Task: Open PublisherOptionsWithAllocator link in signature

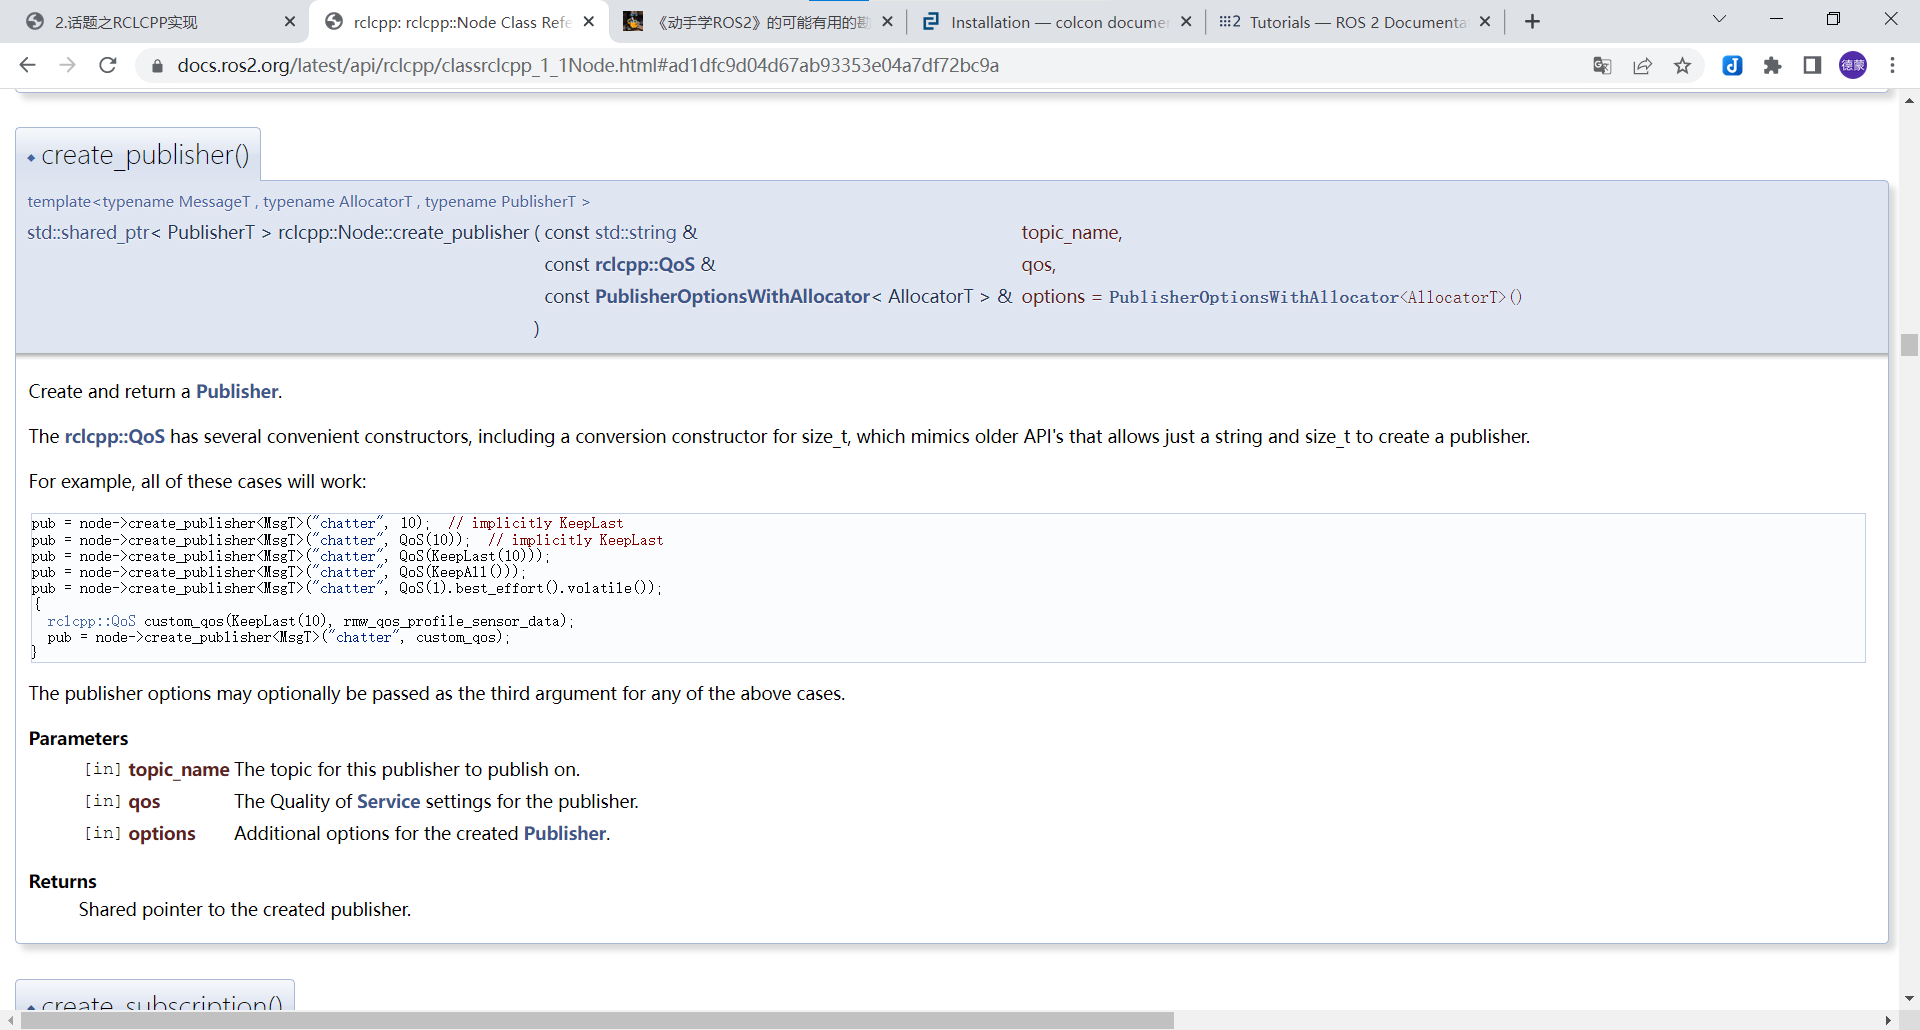Action: click(x=732, y=296)
